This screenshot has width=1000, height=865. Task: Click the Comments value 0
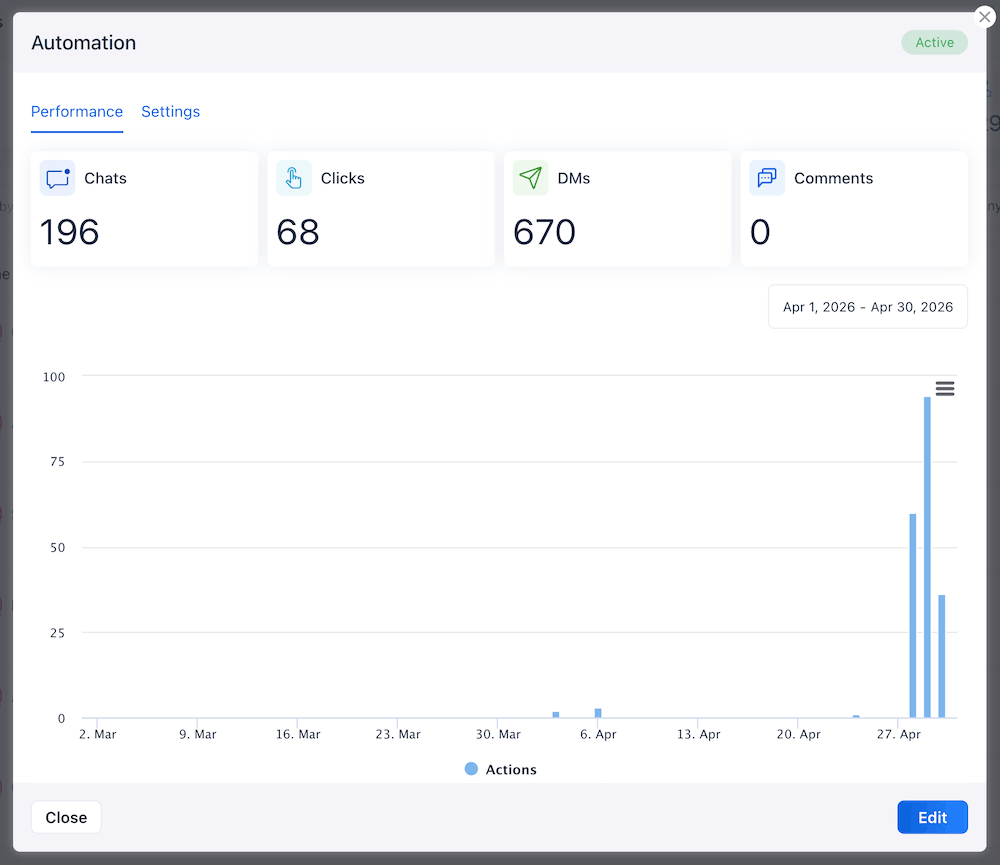pos(760,232)
